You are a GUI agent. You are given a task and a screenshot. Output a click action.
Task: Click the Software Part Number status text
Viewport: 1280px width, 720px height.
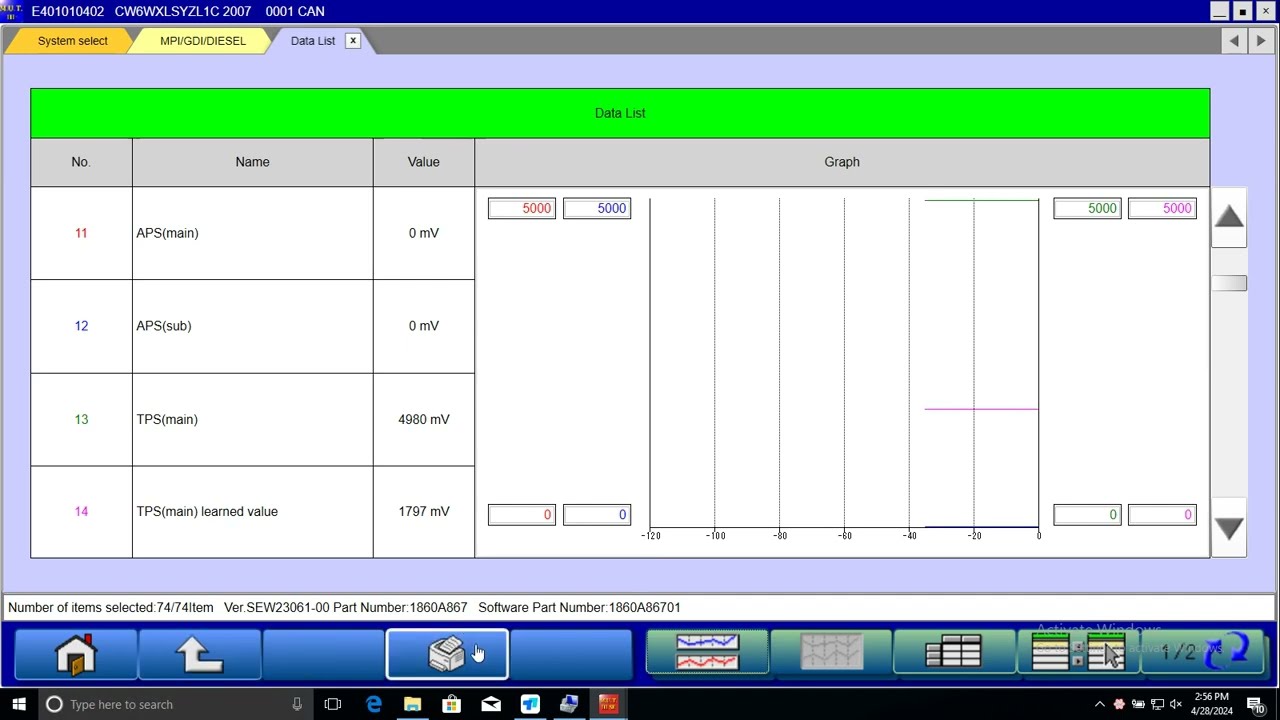click(x=579, y=607)
